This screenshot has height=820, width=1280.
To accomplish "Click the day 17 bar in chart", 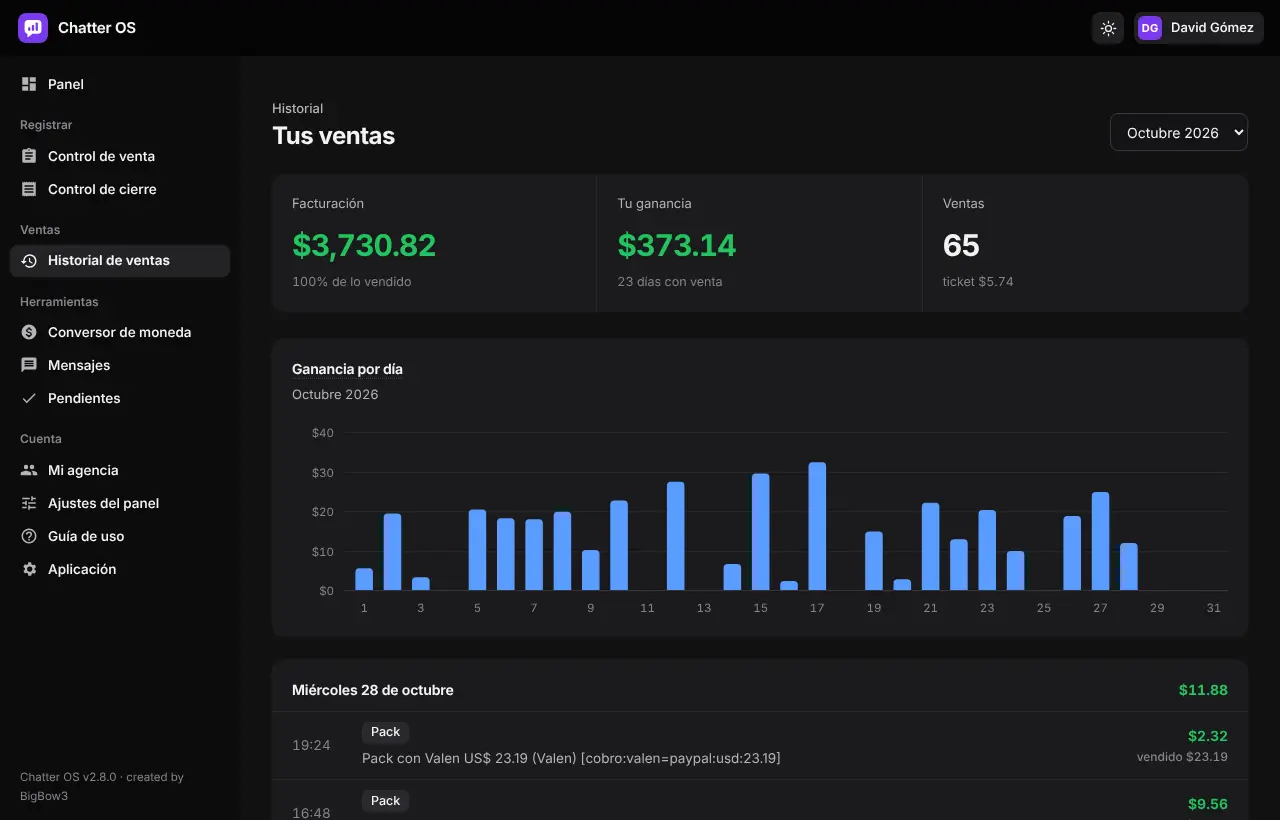I will pyautogui.click(x=817, y=526).
